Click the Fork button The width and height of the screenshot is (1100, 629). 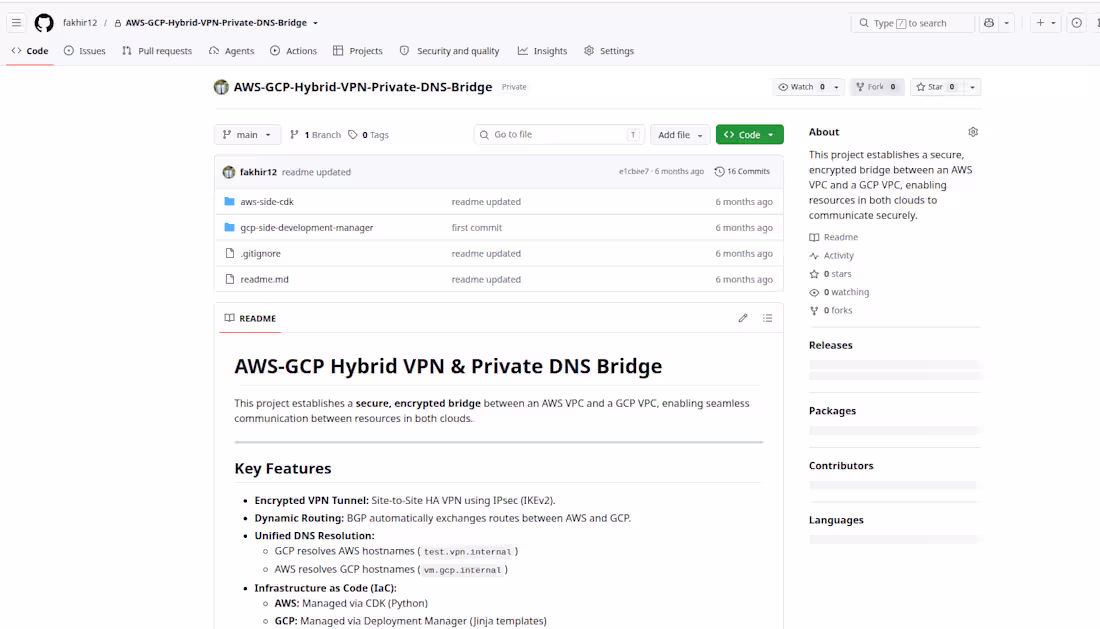(877, 87)
